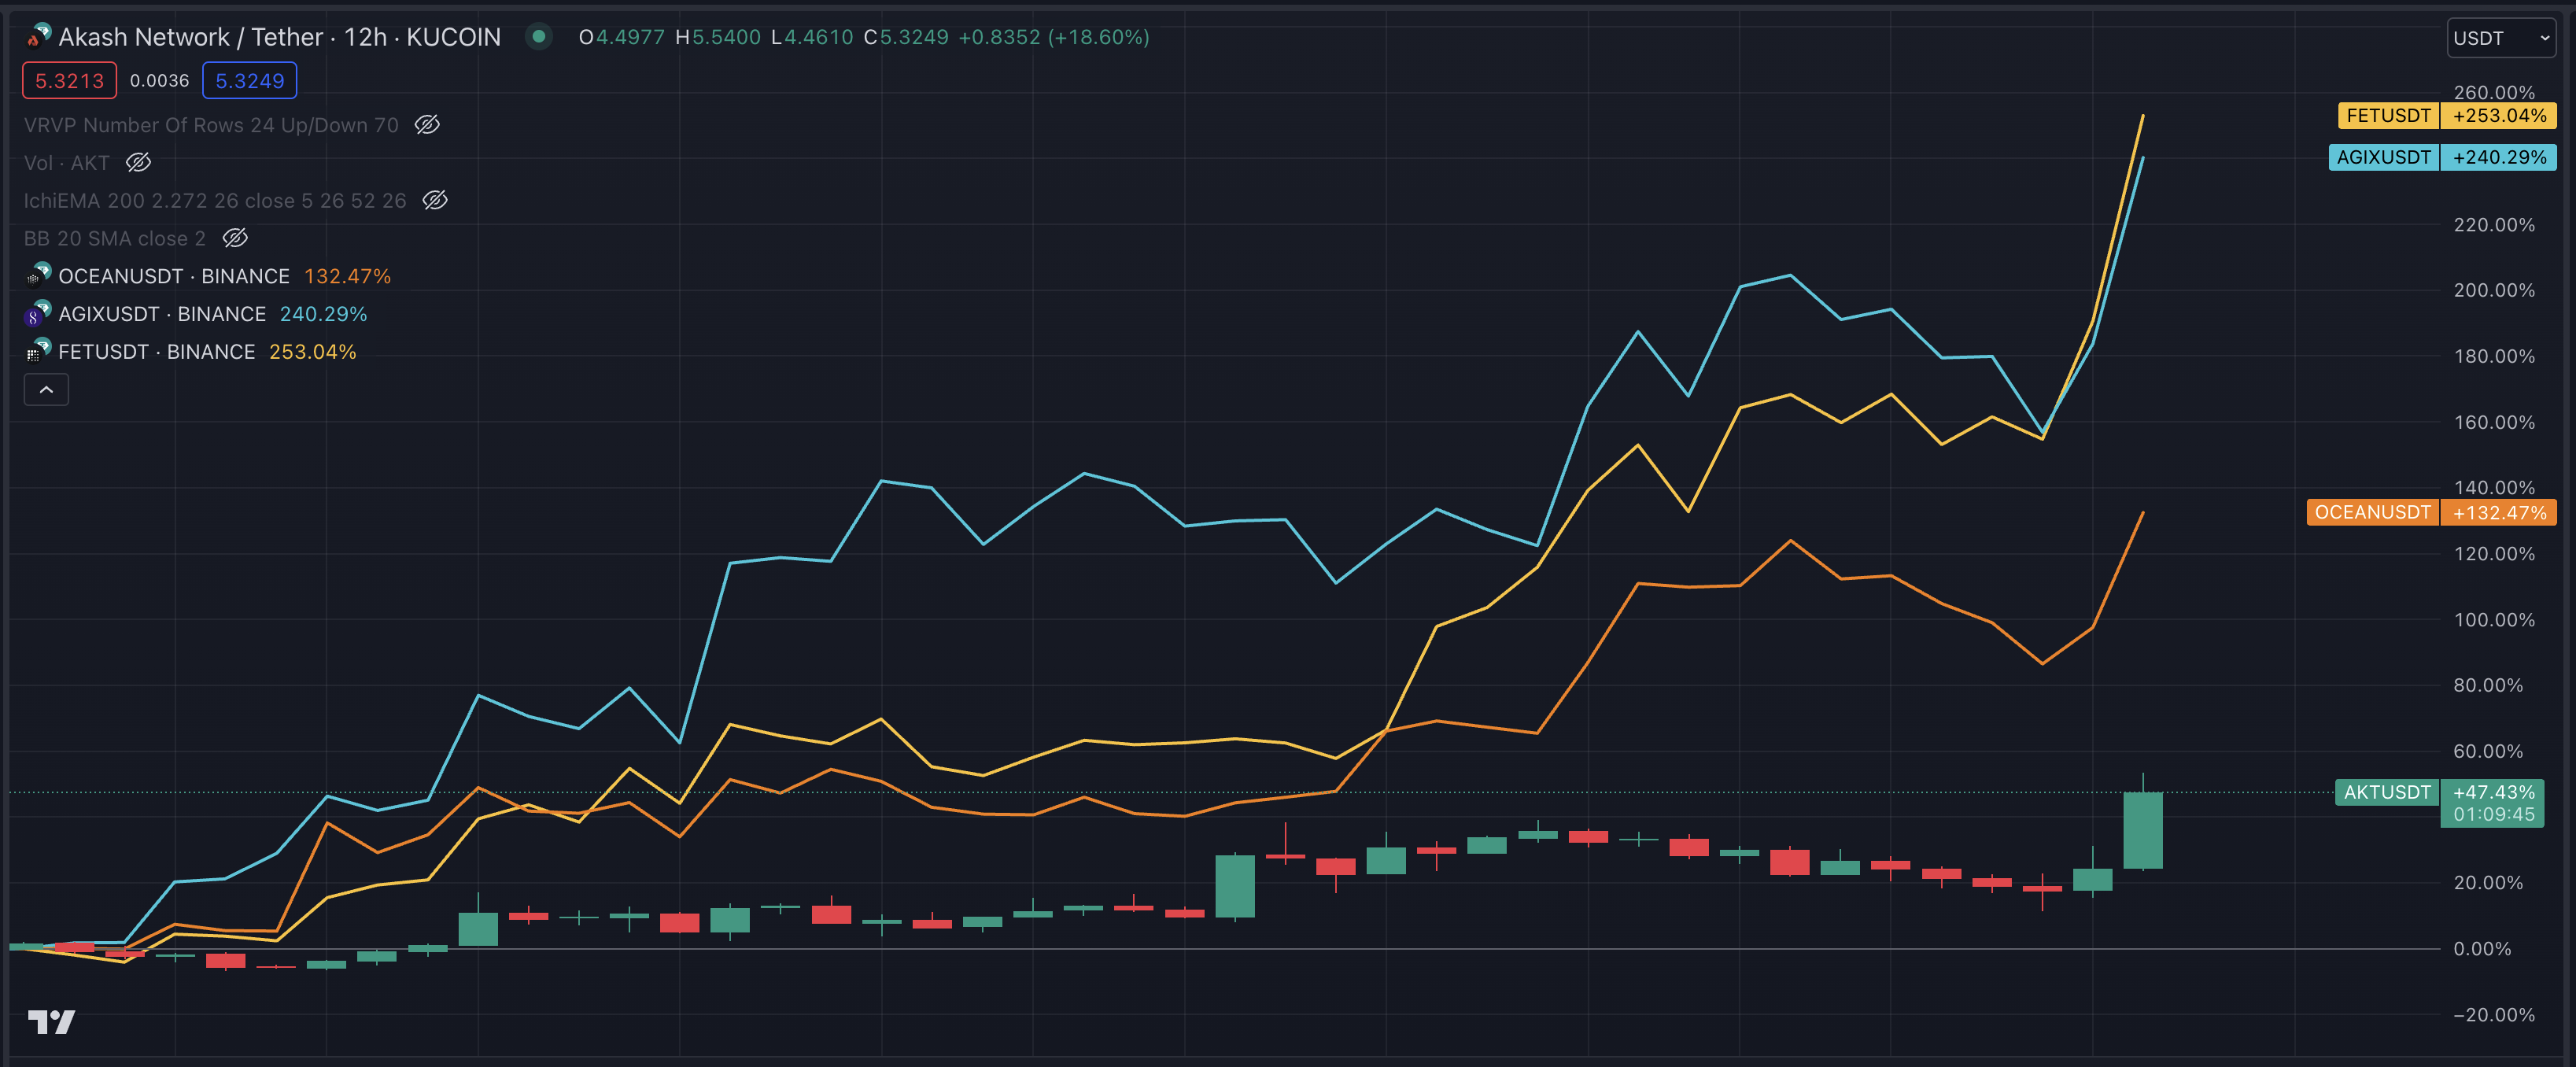Click the OCEANUSDT orange price scale label
The height and width of the screenshot is (1067, 2576).
(x=2372, y=512)
